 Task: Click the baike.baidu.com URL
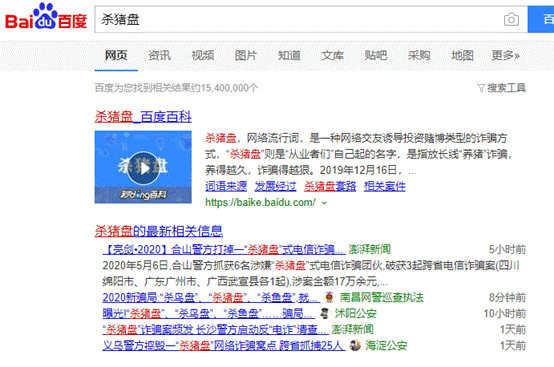(x=260, y=202)
